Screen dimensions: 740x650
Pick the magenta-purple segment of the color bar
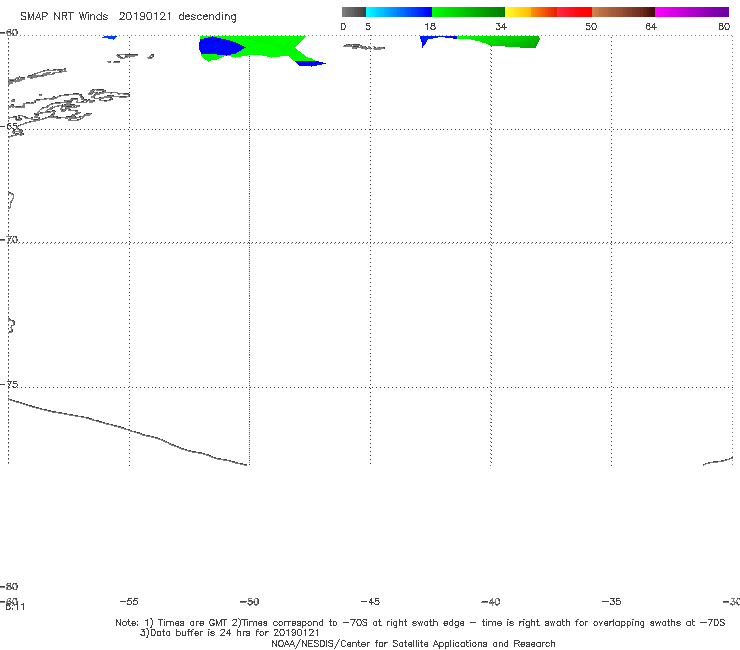(692, 12)
